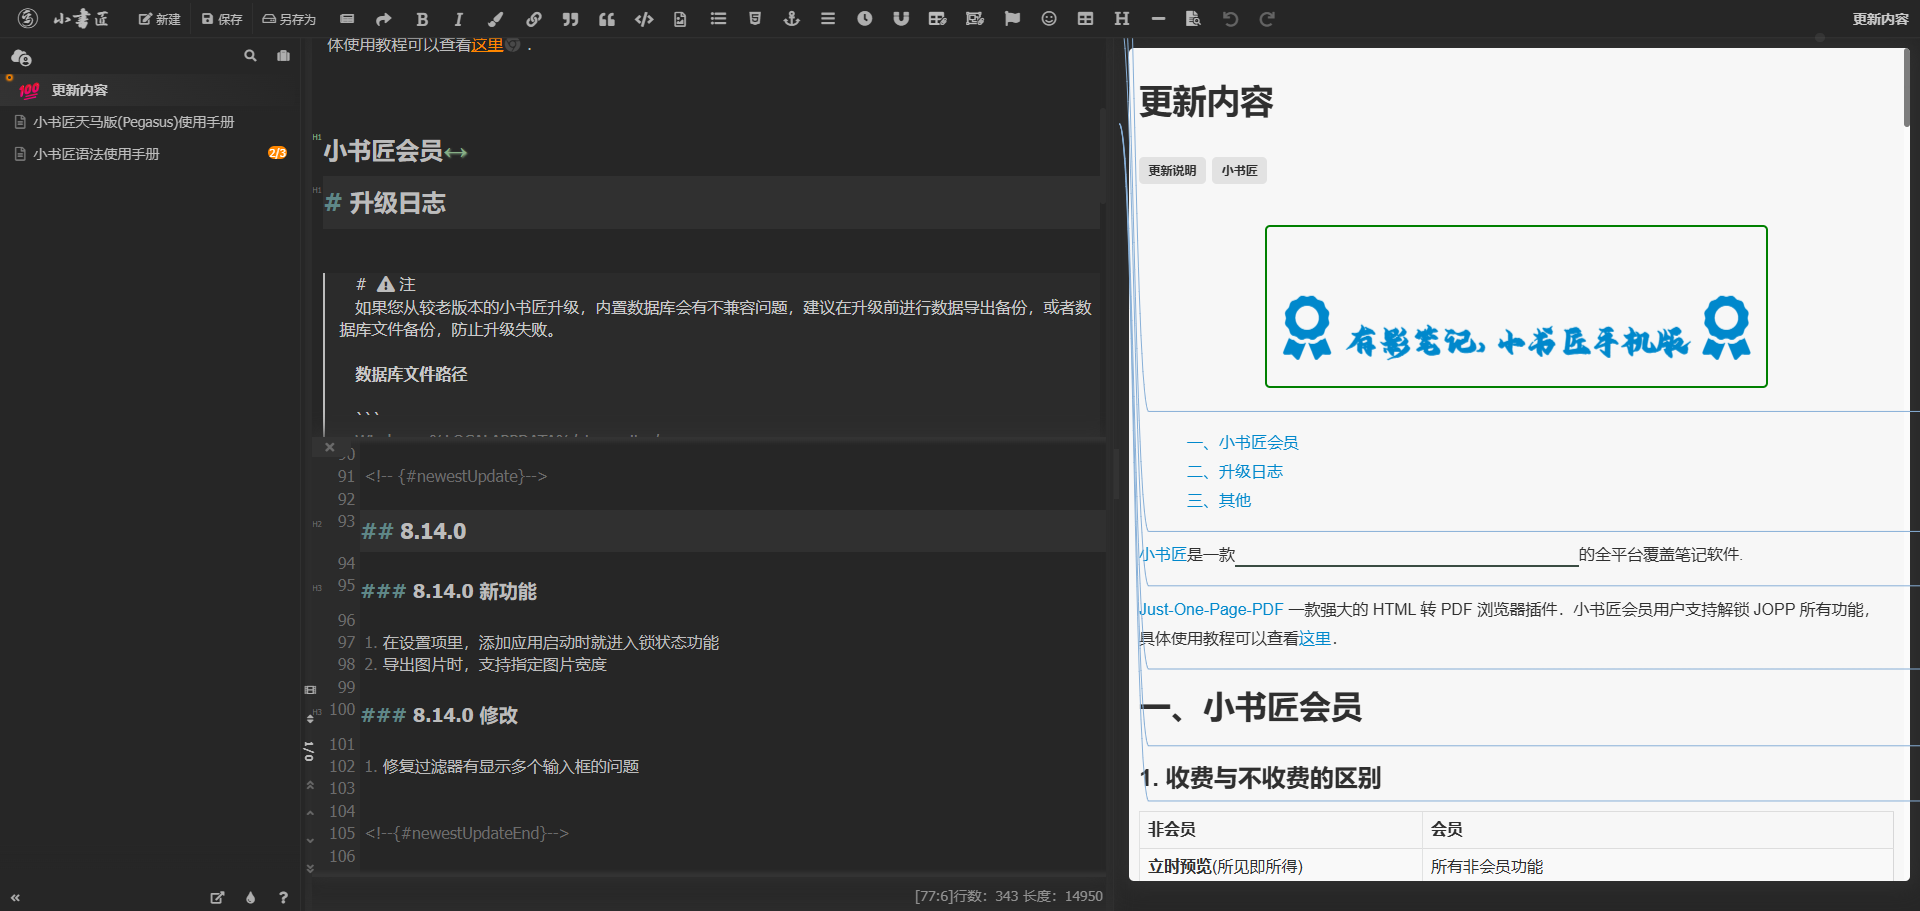The image size is (1920, 911).
Task: Open the emoji picker smiley icon
Action: tap(1049, 19)
